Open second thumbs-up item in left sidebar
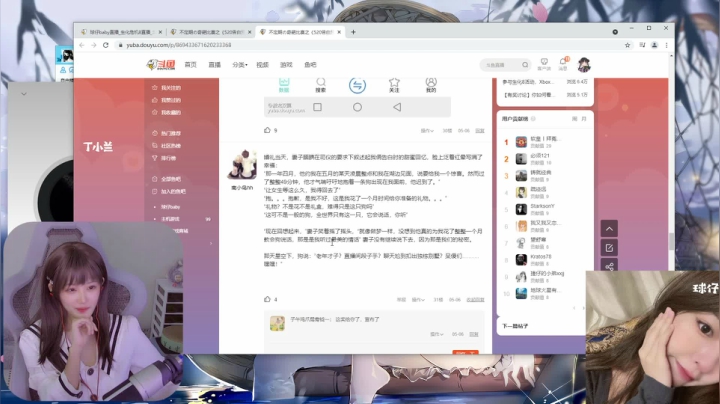Image resolution: width=720 pixels, height=404 pixels. [x=166, y=100]
